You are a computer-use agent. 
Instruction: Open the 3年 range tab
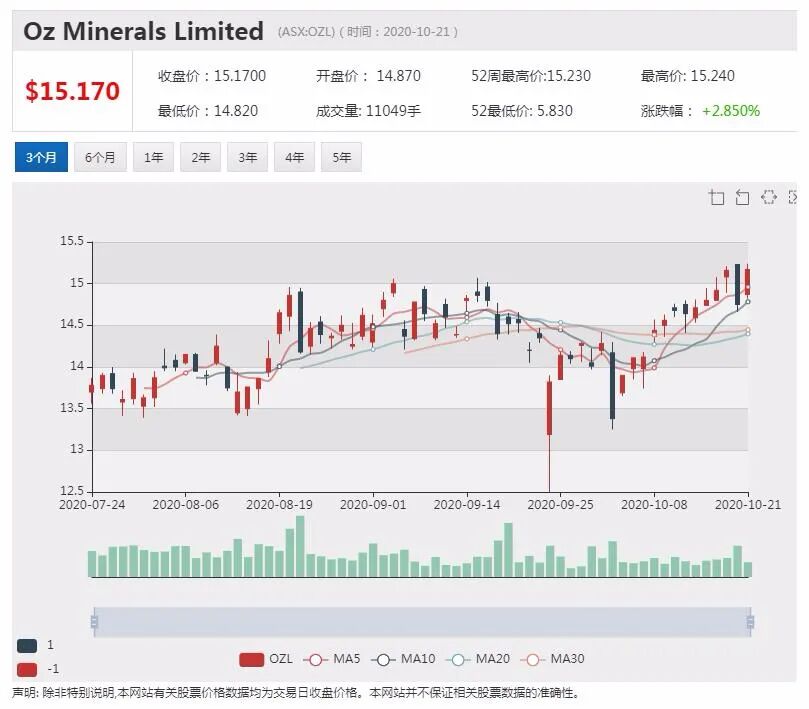[x=248, y=157]
